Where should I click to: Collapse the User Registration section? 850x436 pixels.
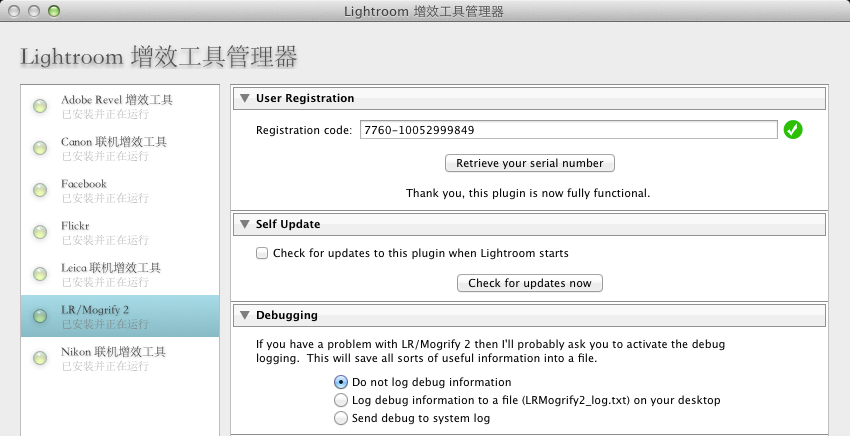tap(245, 98)
